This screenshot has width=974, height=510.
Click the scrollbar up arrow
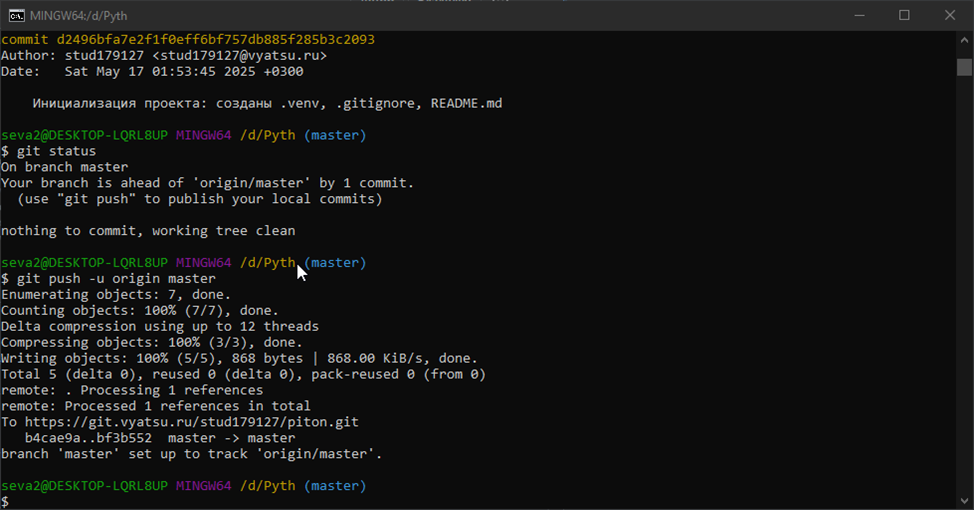(964, 40)
